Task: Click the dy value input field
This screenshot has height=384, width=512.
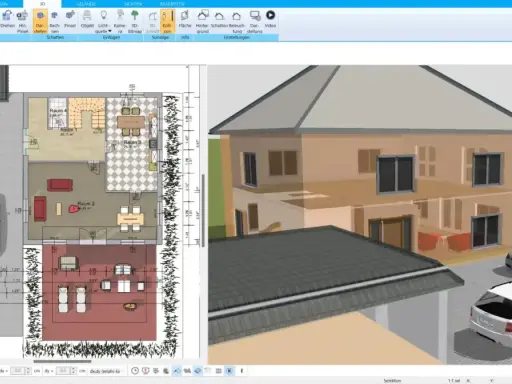Action: click(64, 371)
